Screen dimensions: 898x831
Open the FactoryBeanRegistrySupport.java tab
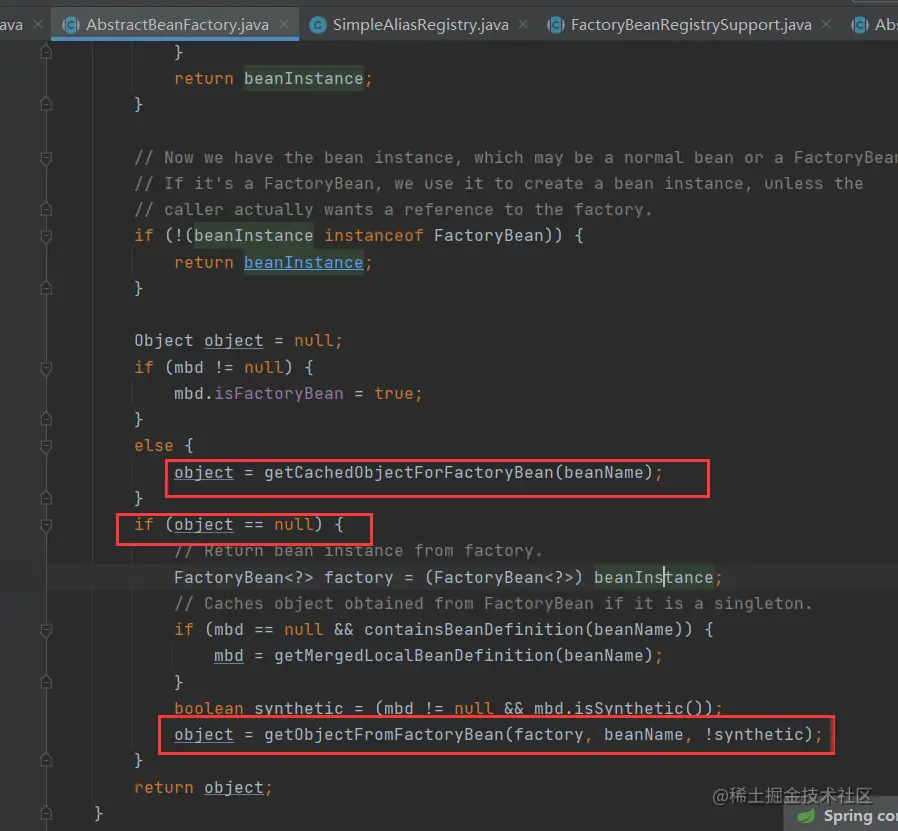coord(691,25)
